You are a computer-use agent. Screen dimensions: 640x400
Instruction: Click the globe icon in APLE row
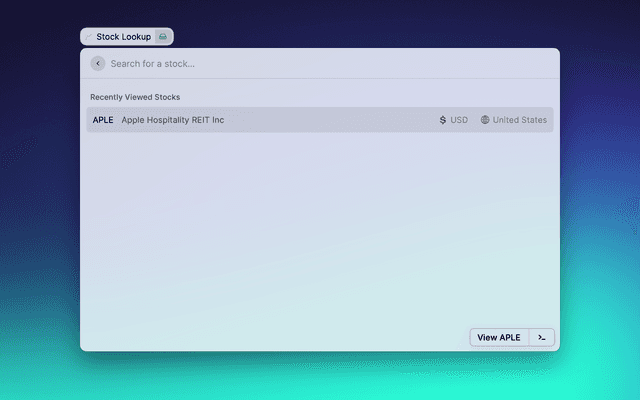click(485, 120)
